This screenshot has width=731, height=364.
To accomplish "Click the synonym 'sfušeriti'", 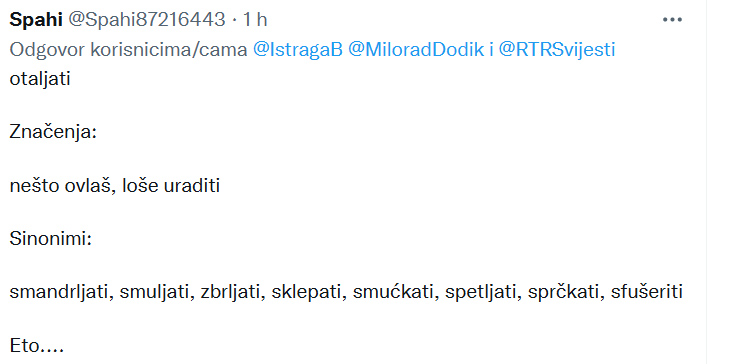I will point(647,292).
